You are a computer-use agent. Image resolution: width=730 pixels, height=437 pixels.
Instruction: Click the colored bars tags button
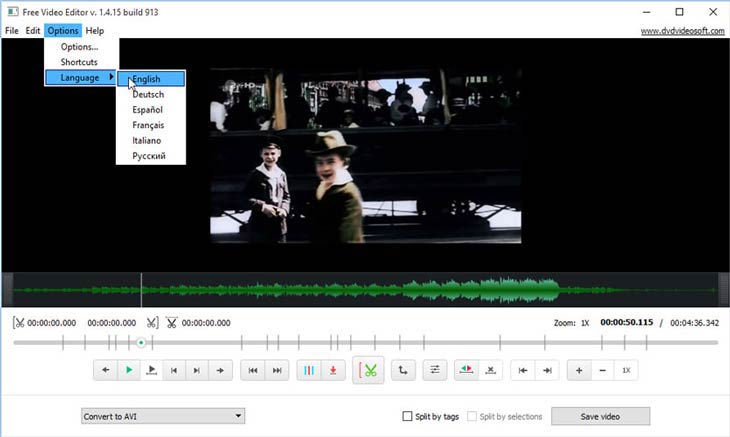(x=309, y=370)
